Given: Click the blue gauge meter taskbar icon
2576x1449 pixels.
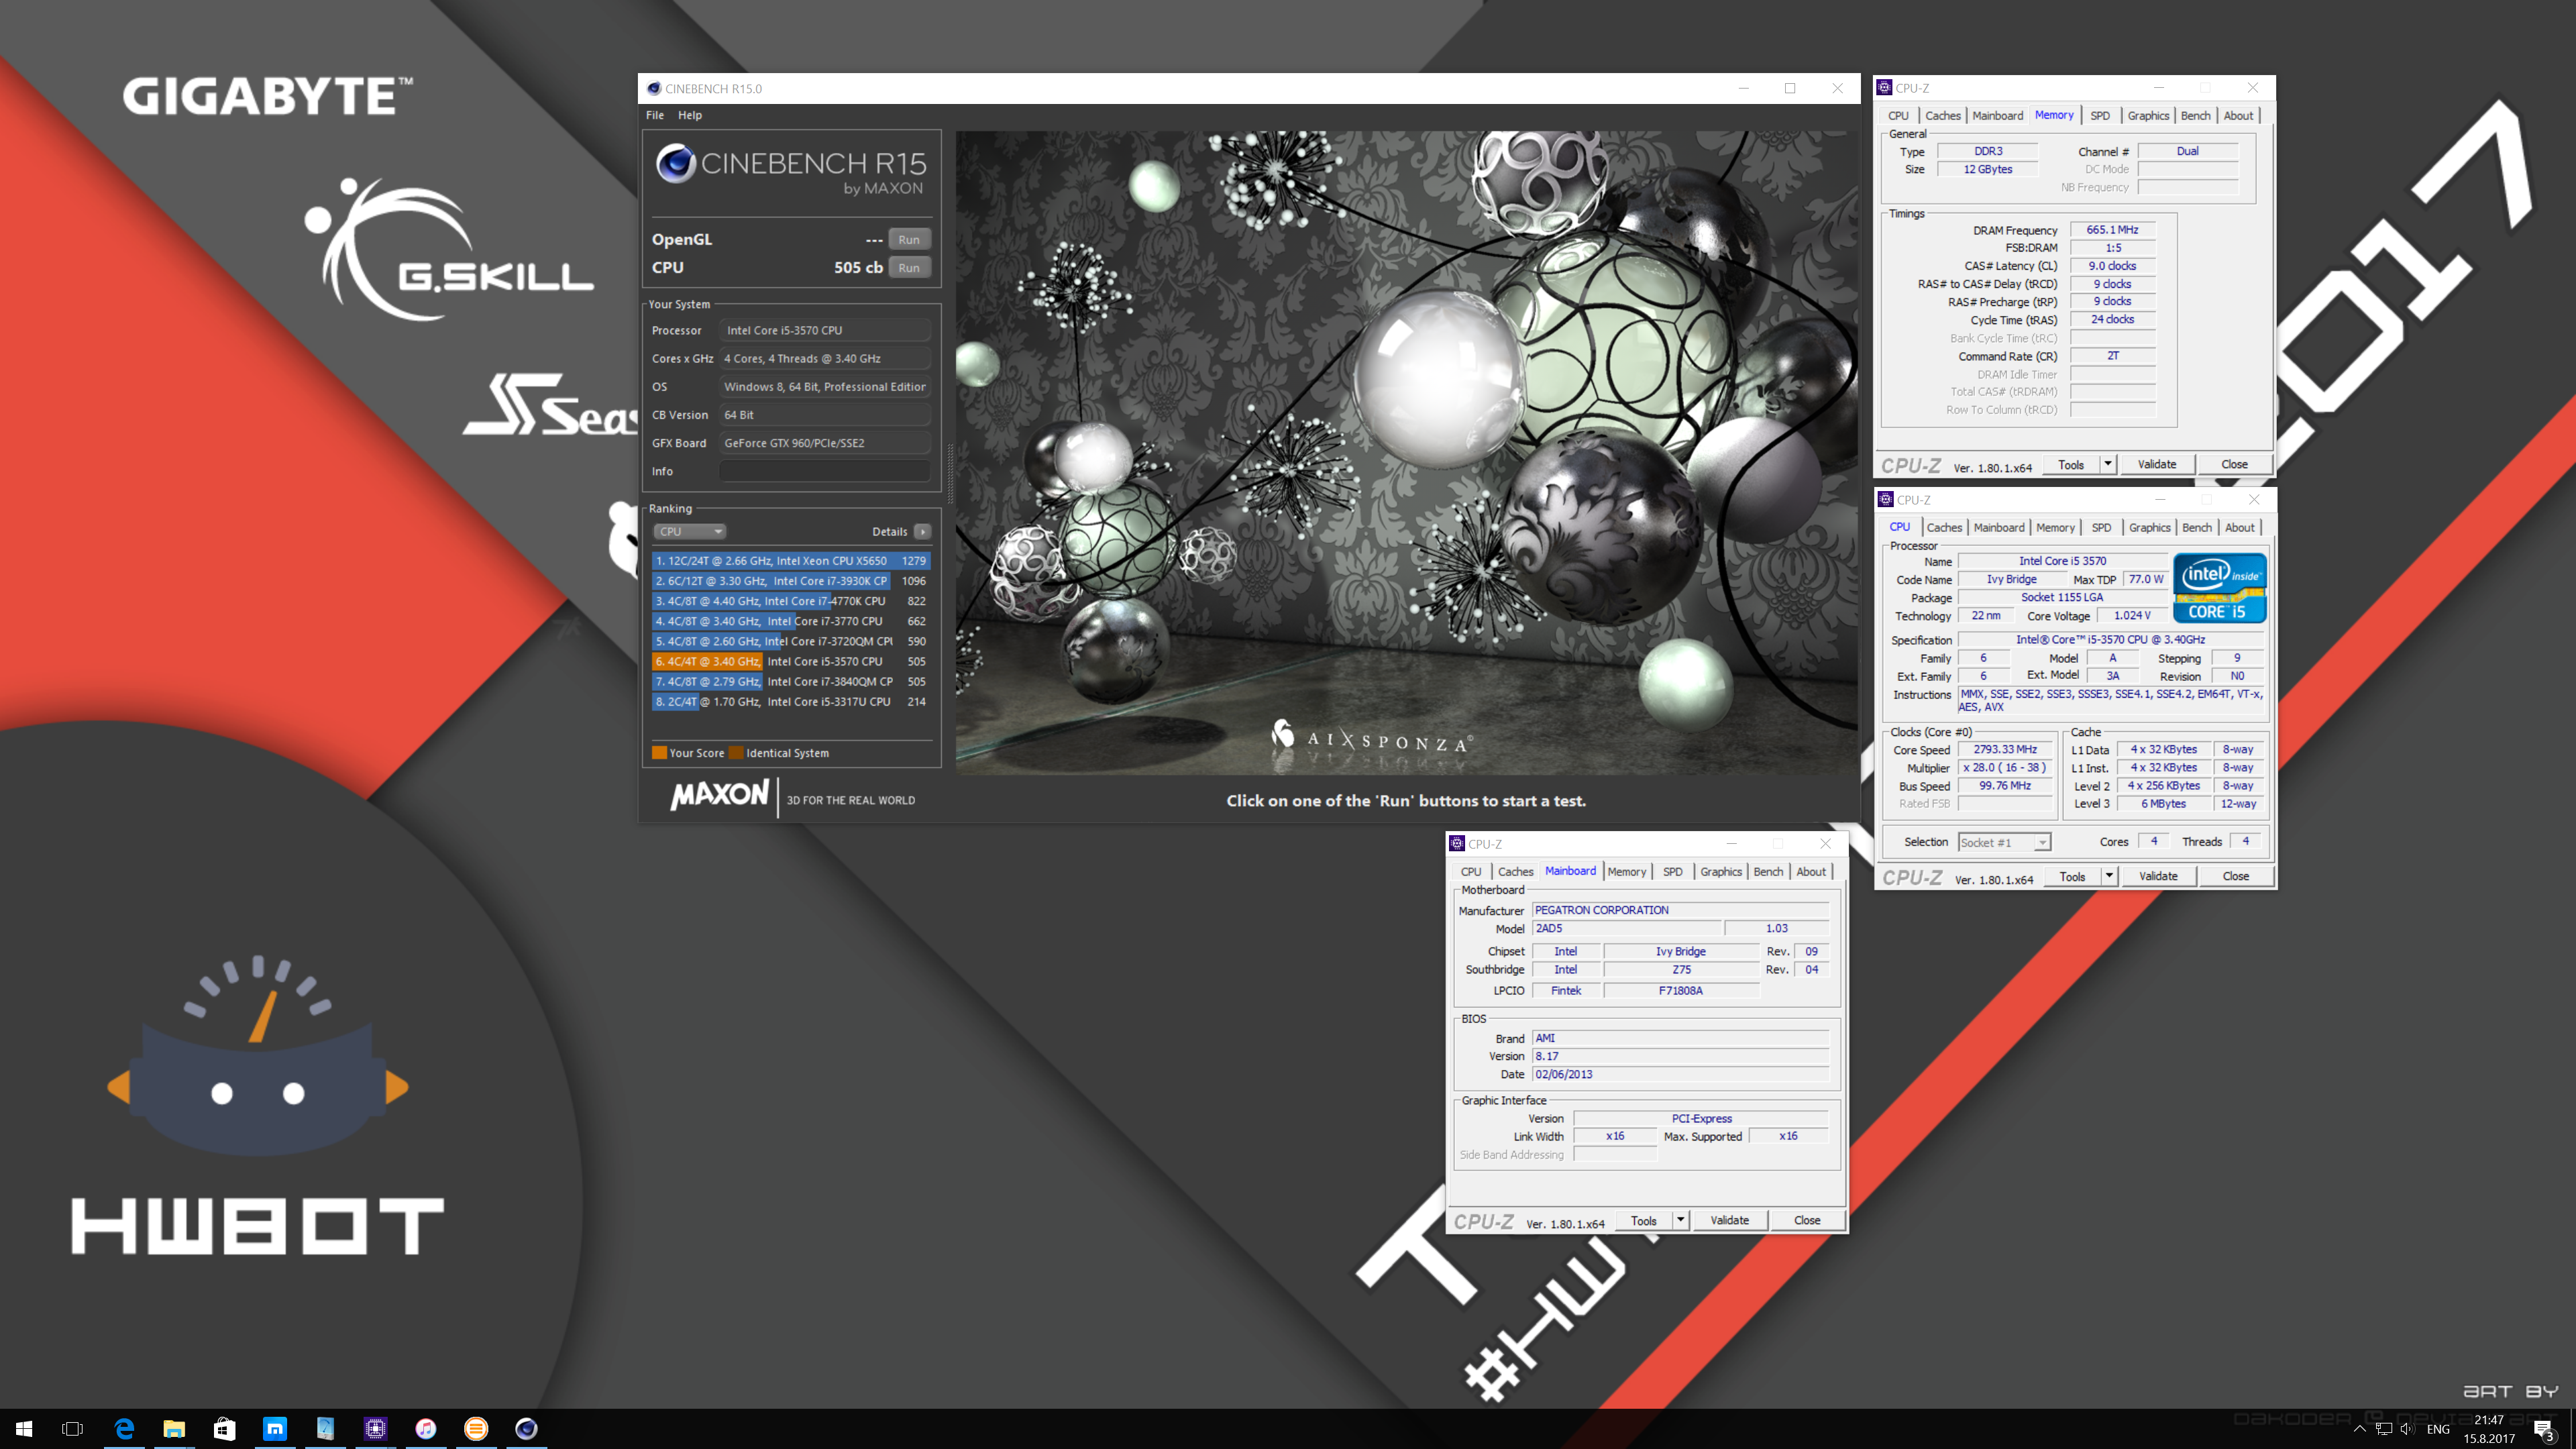Looking at the screenshot, I should pyautogui.click(x=325, y=1429).
